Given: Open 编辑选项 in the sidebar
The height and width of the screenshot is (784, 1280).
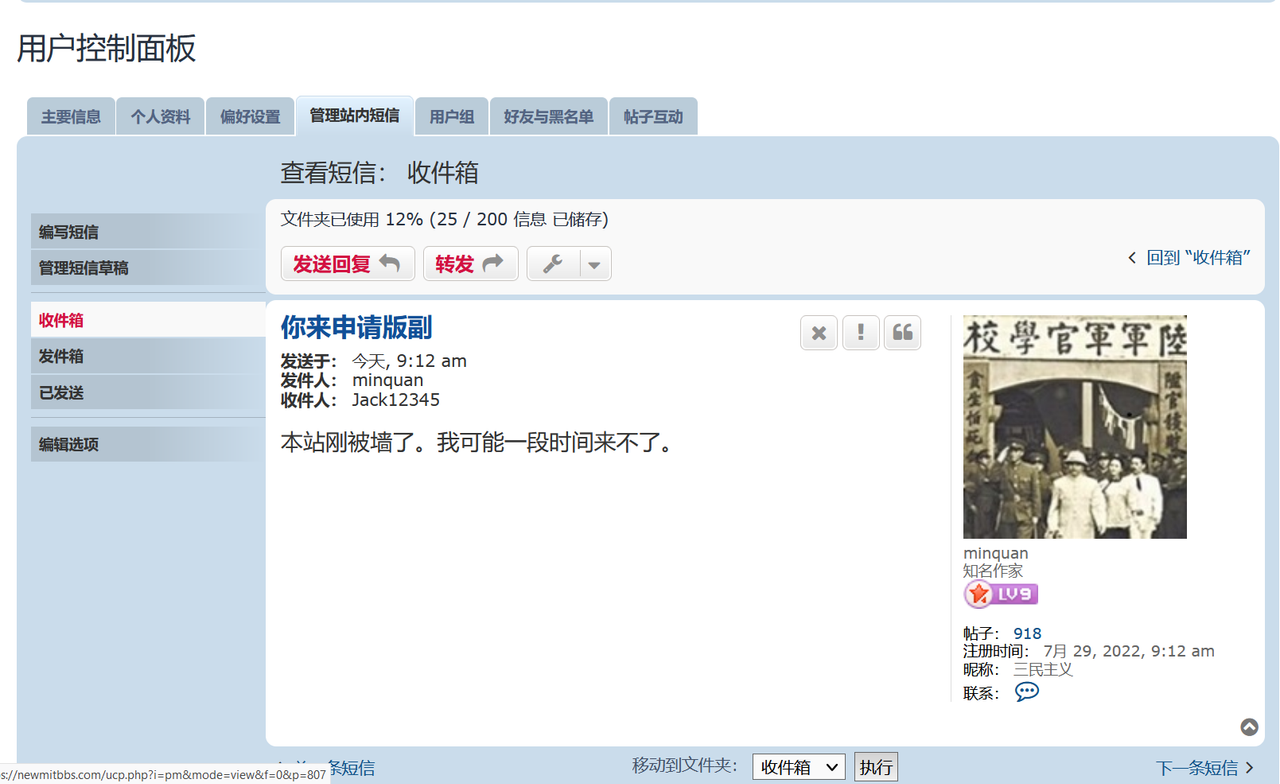Looking at the screenshot, I should [148, 444].
